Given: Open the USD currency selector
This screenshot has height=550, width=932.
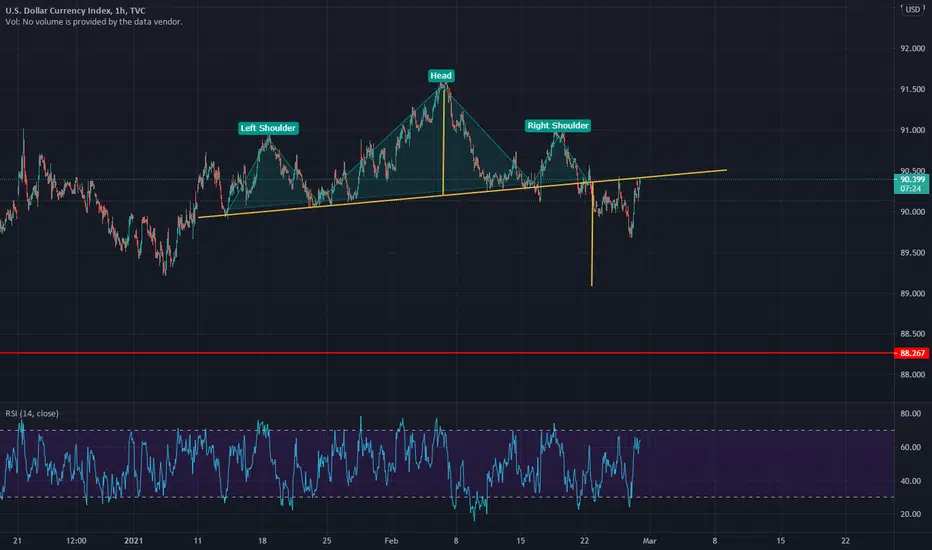Looking at the screenshot, I should [x=912, y=10].
